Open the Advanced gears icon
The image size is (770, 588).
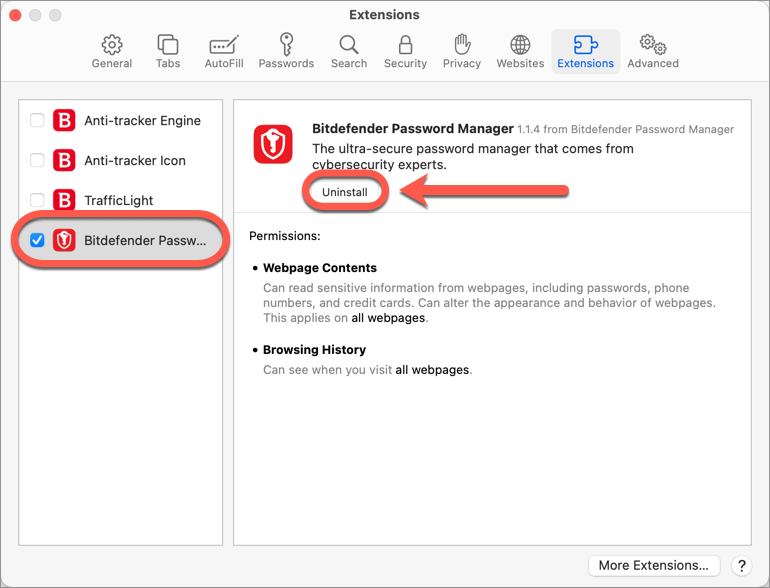653,44
